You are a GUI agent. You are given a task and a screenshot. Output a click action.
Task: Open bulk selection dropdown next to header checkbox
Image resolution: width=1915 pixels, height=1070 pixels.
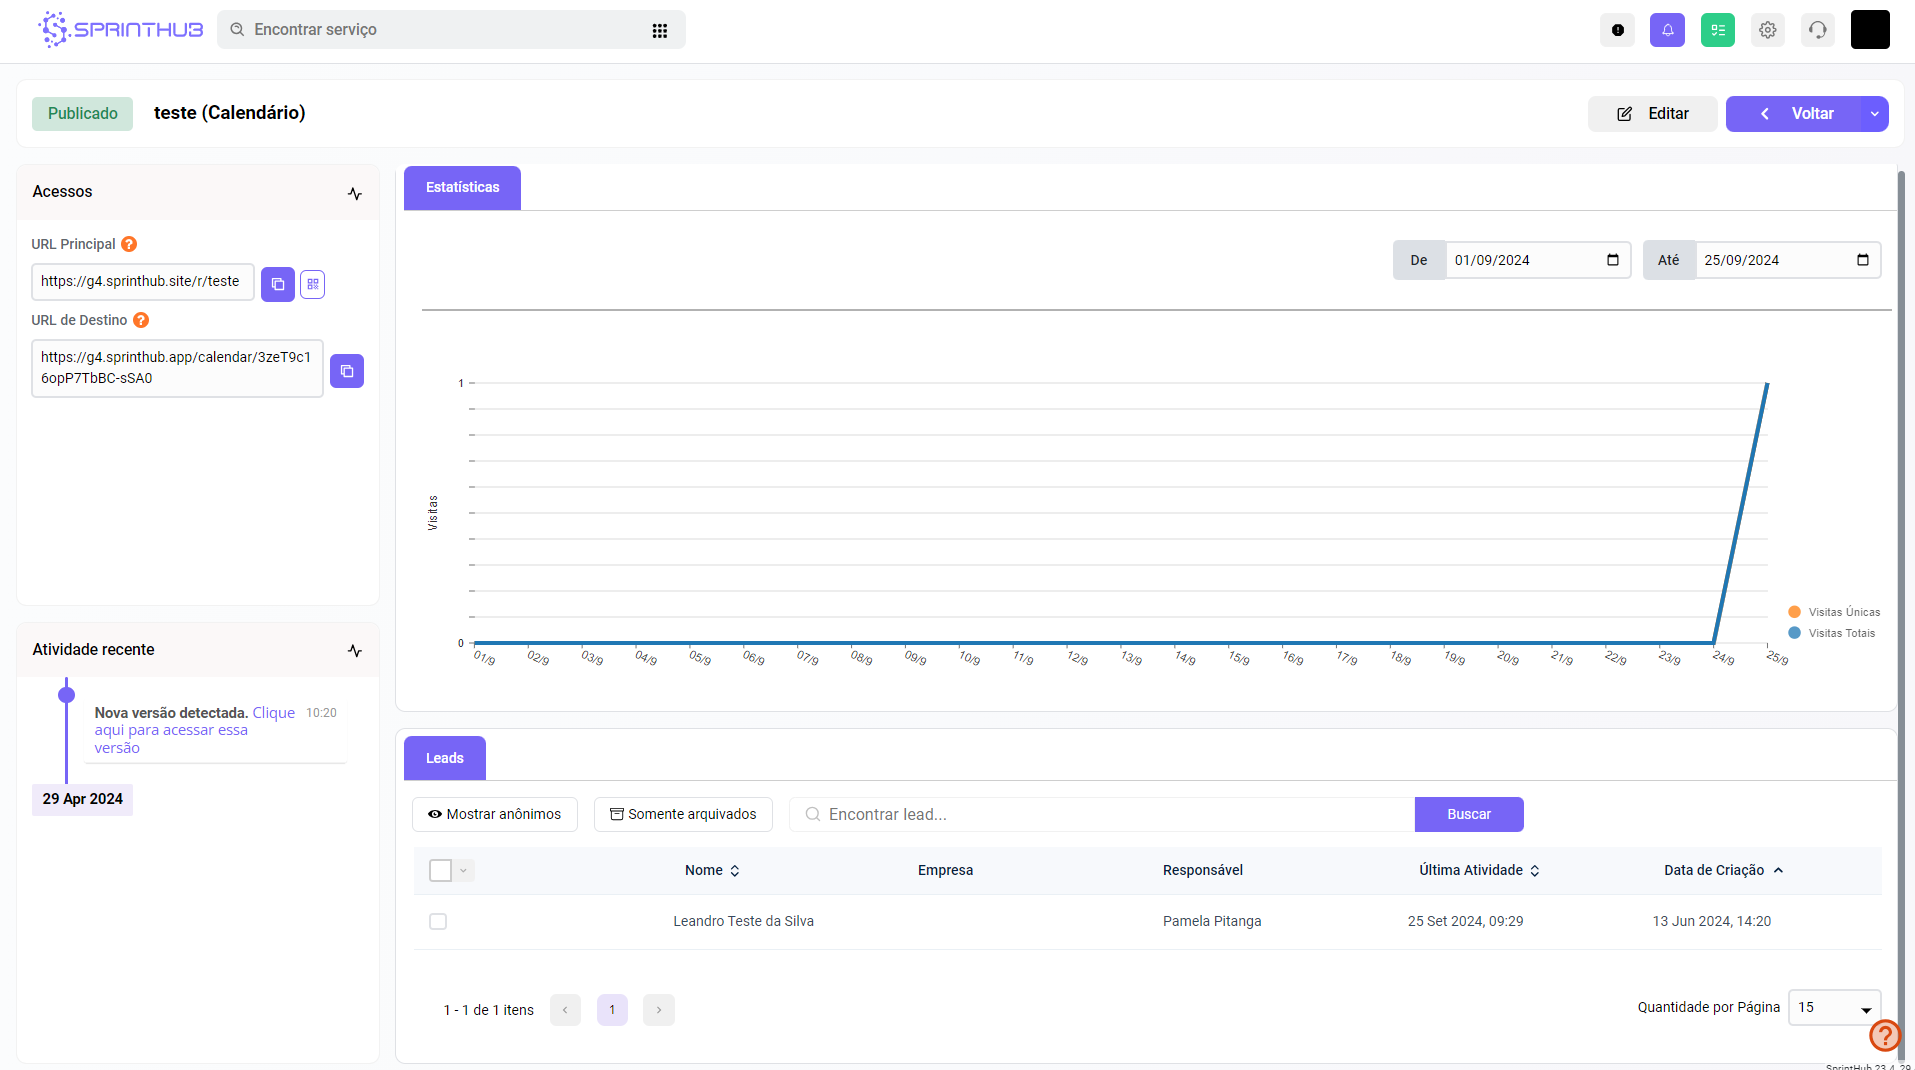point(464,870)
